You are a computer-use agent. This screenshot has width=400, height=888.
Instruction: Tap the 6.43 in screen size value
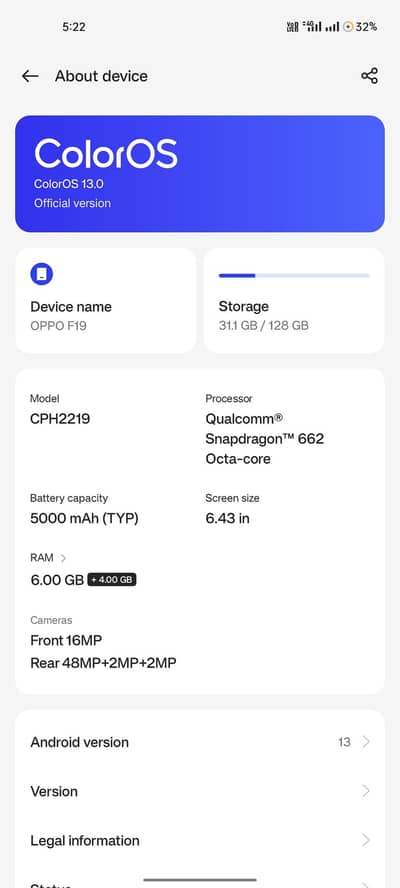[228, 518]
